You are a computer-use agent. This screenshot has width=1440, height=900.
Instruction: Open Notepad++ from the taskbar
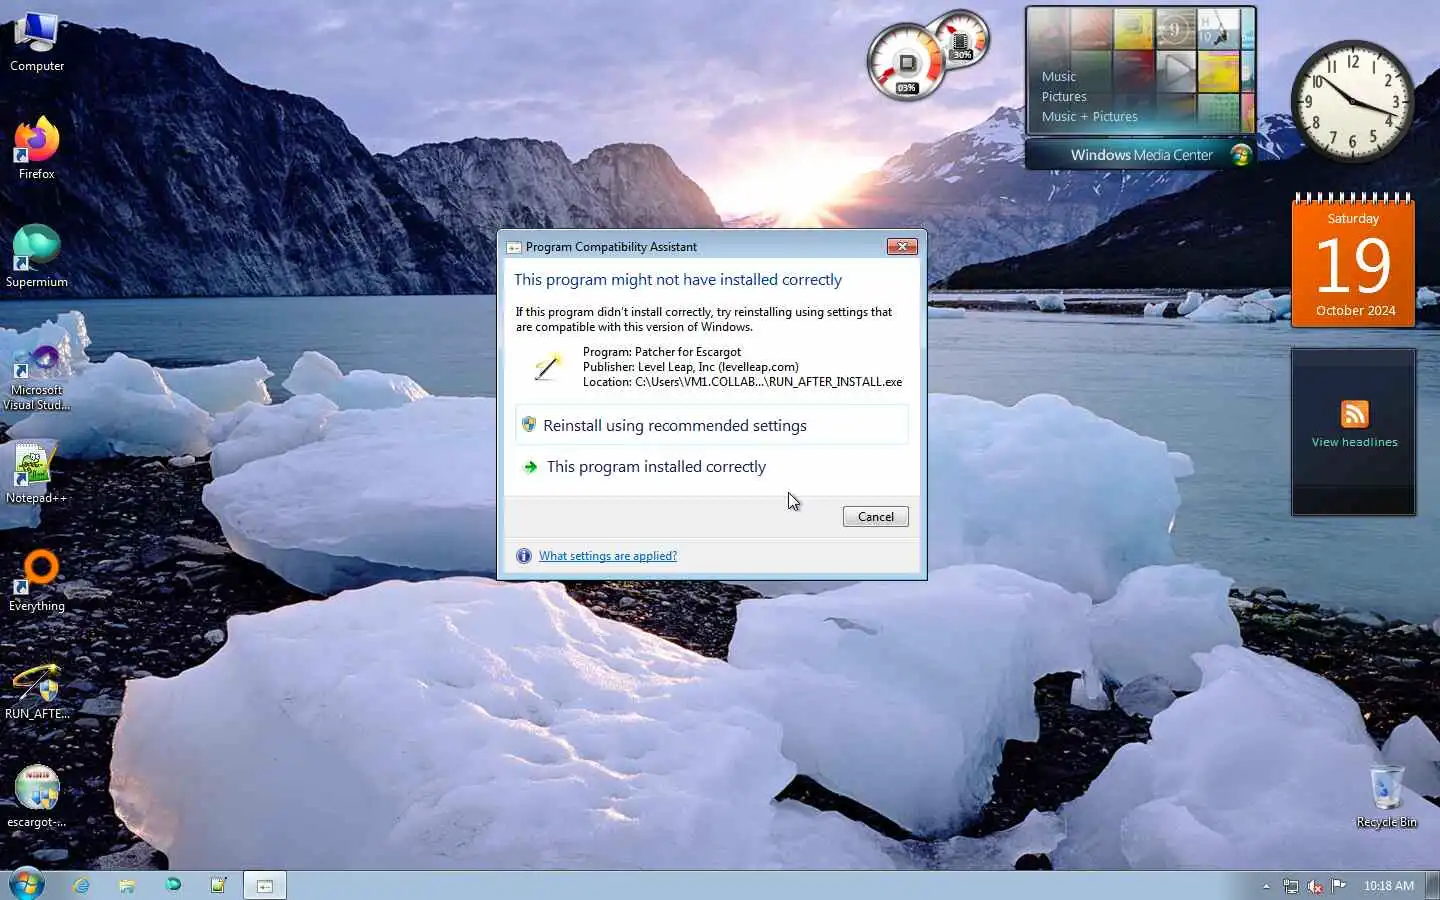[219, 885]
